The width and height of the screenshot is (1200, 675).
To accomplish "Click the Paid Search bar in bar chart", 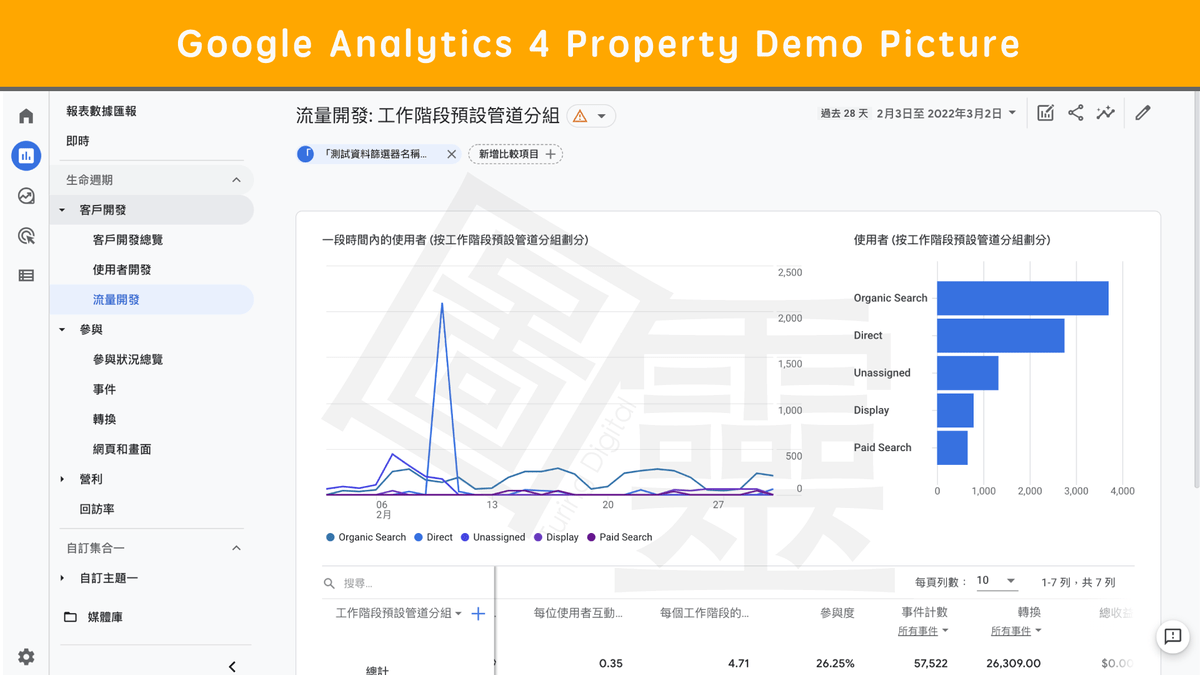I will (x=952, y=448).
